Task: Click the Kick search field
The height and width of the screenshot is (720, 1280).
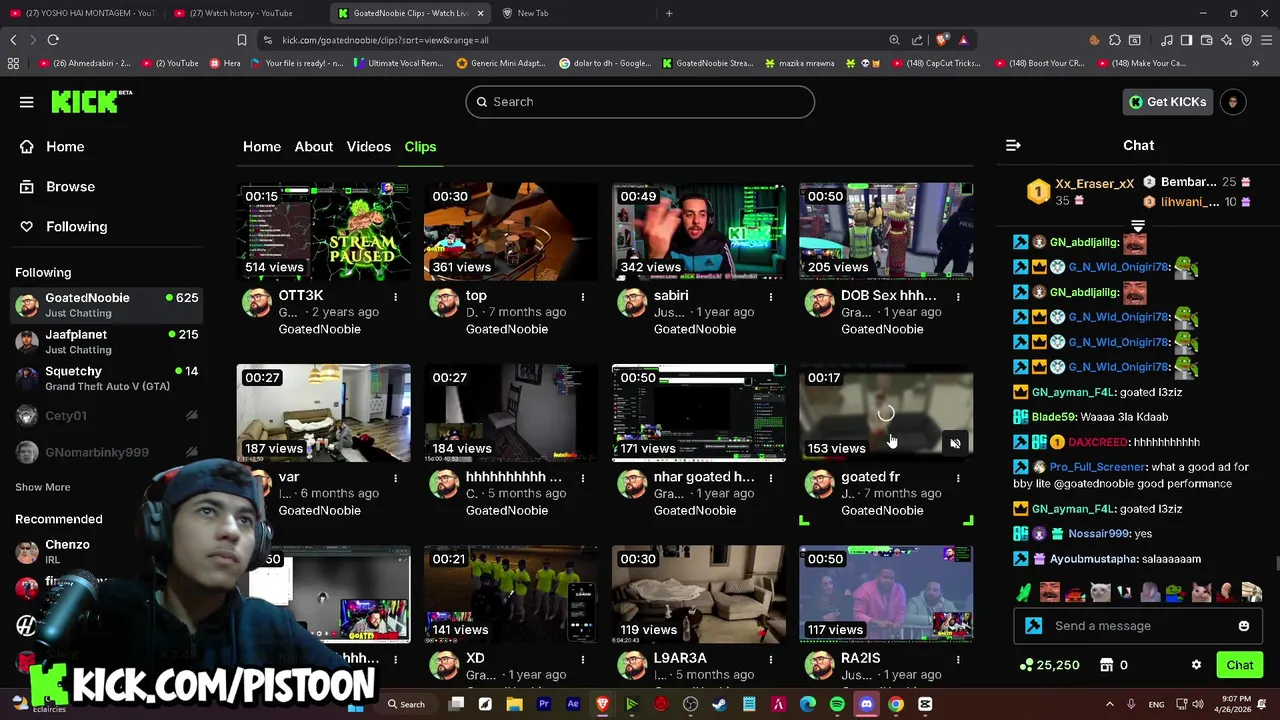Action: 640,102
